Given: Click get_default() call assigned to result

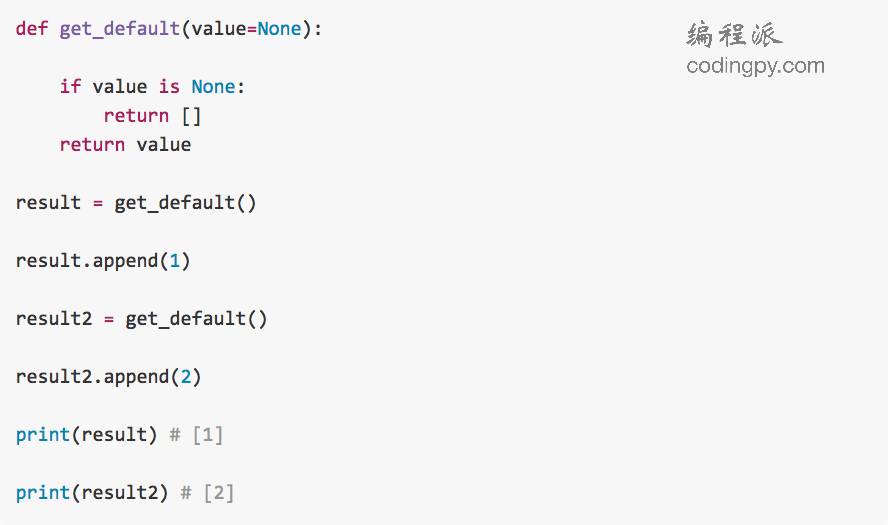Looking at the screenshot, I should tap(186, 203).
